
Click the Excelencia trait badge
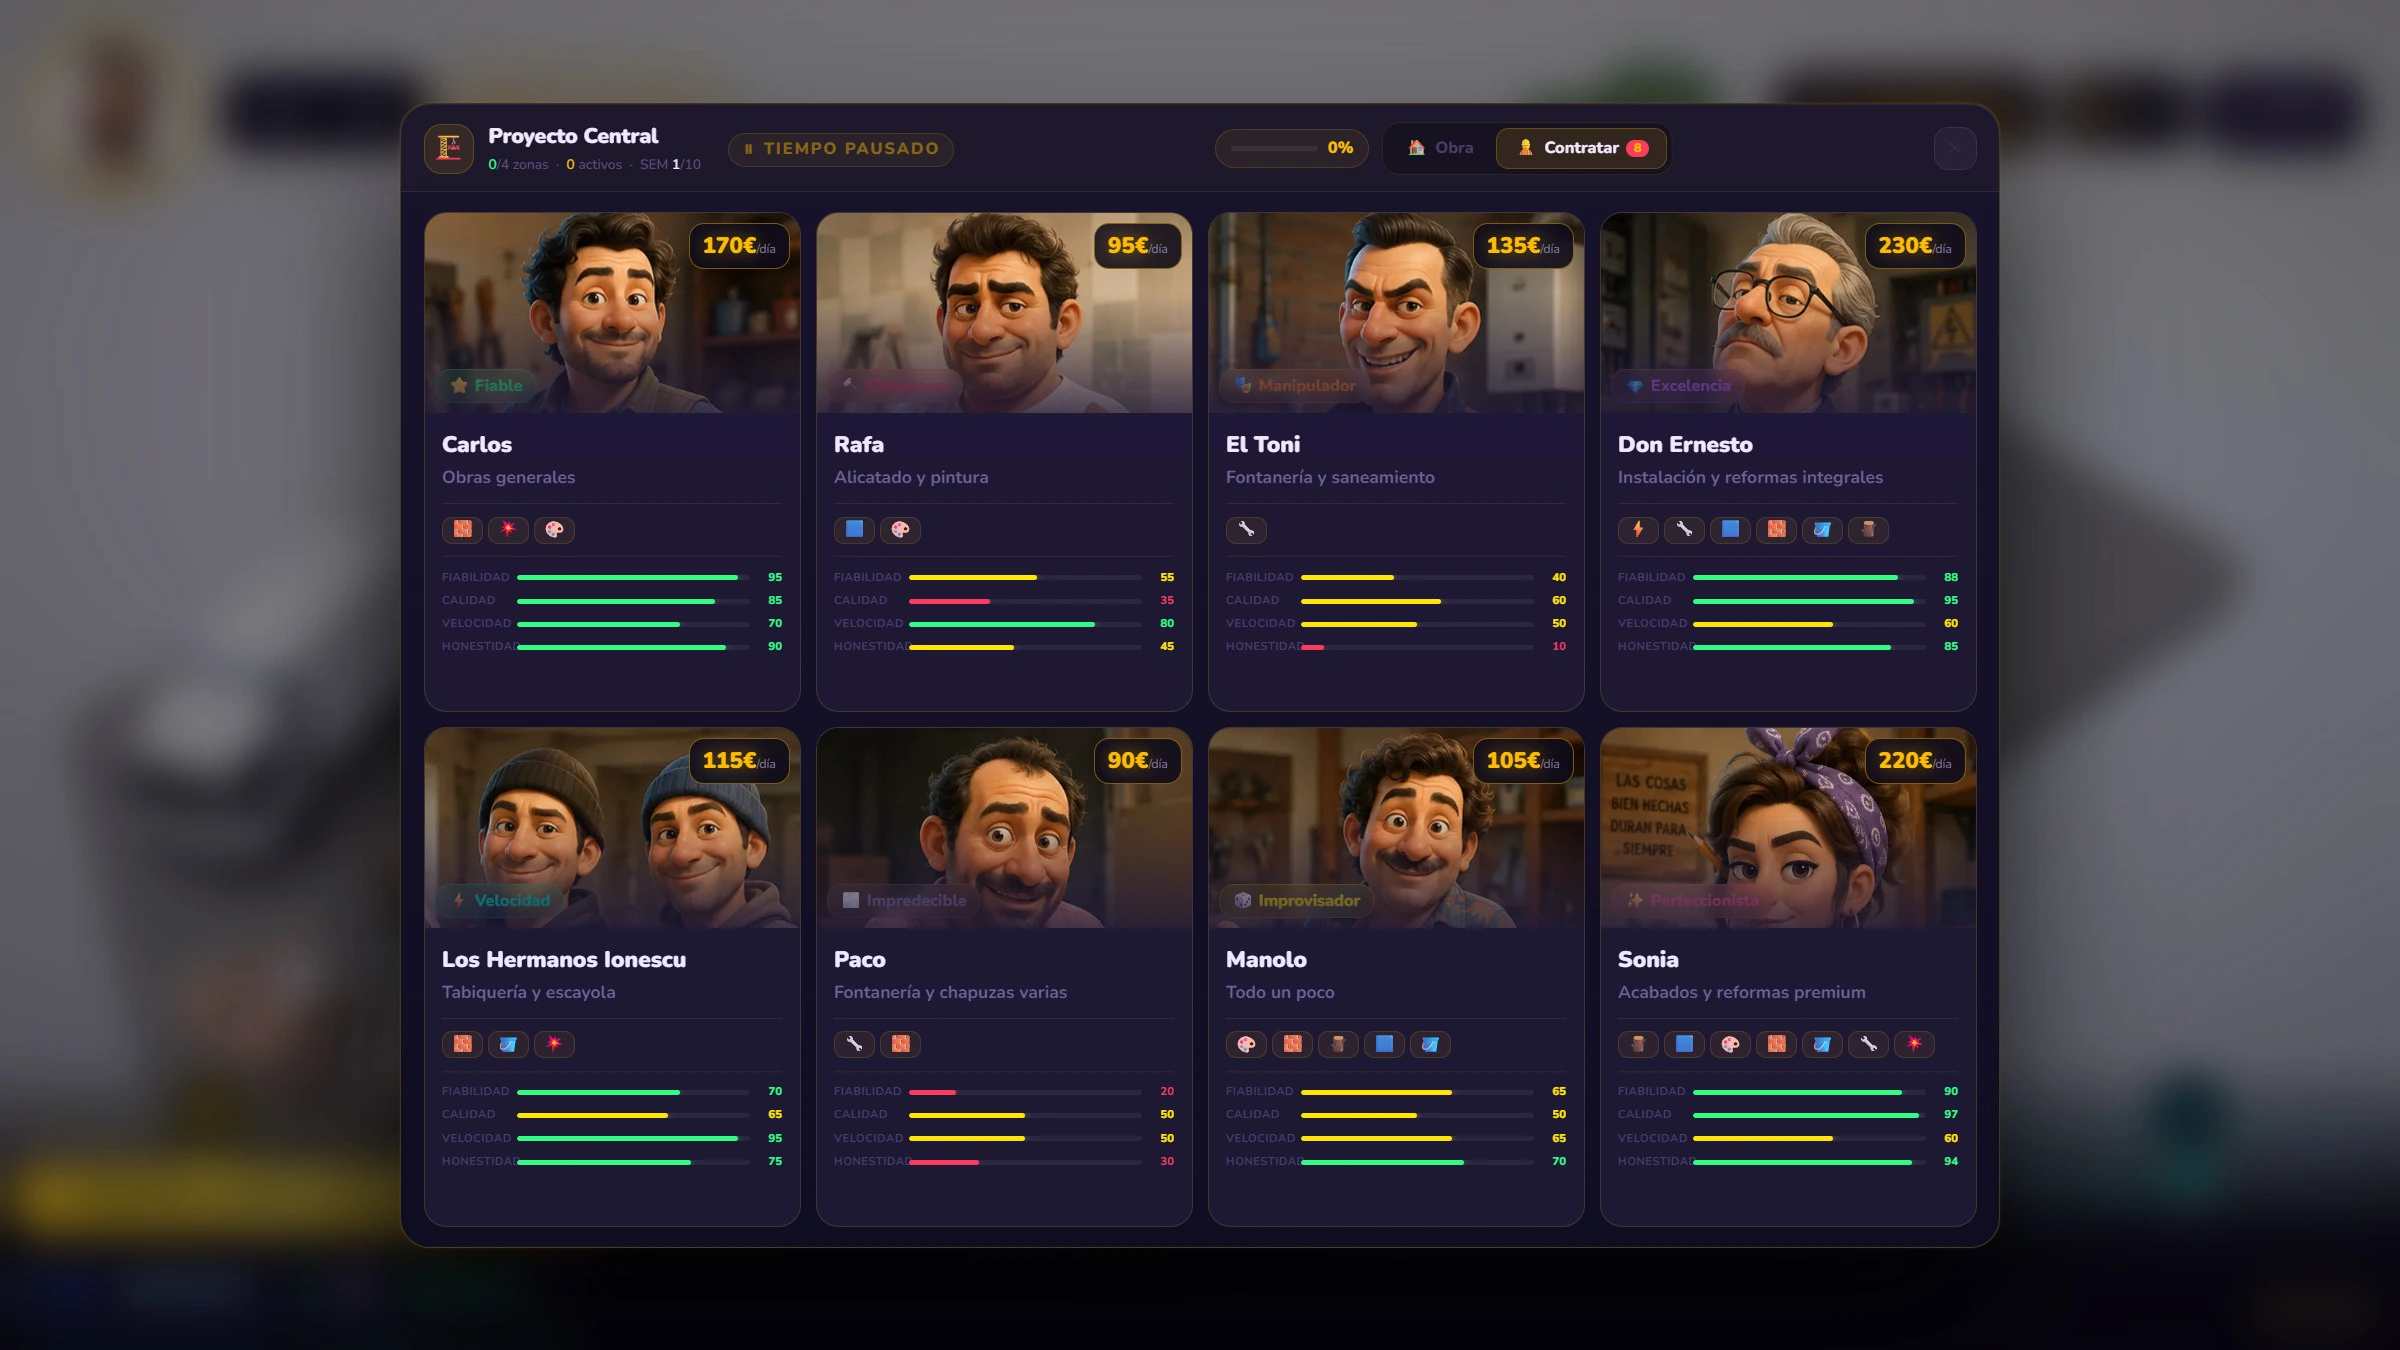(1679, 386)
